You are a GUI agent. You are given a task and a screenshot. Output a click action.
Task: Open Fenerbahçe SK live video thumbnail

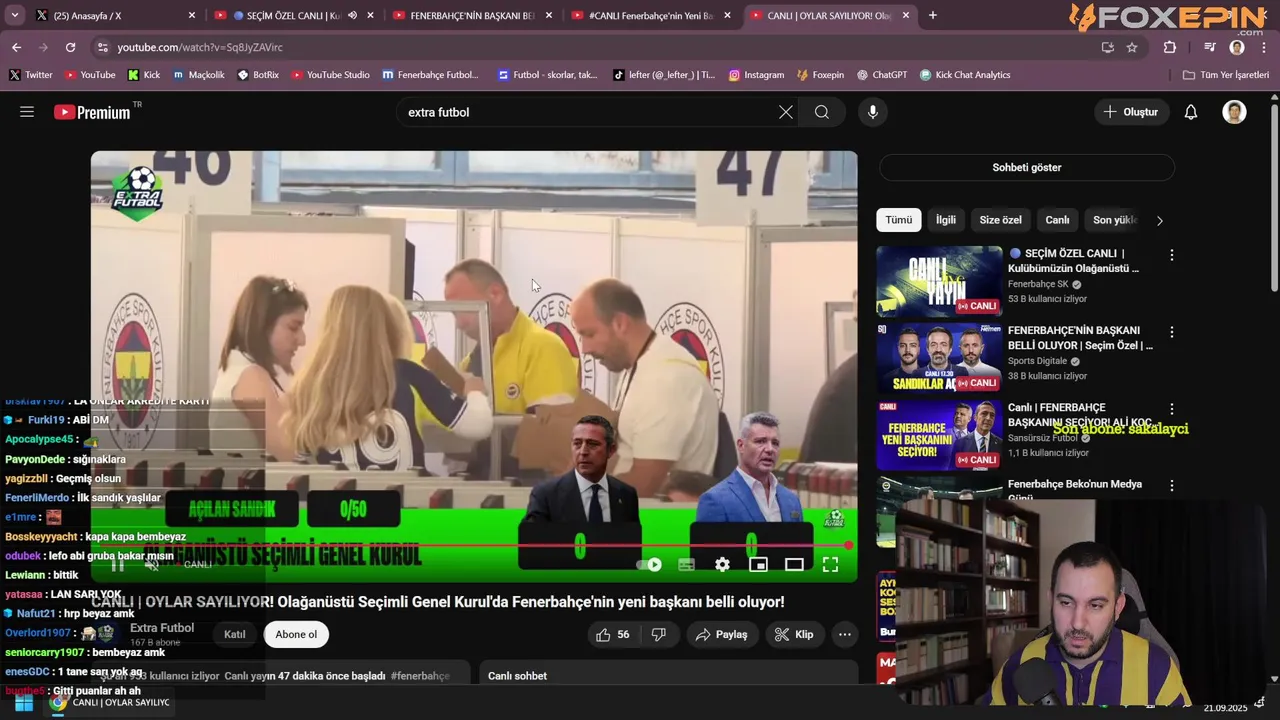(939, 281)
